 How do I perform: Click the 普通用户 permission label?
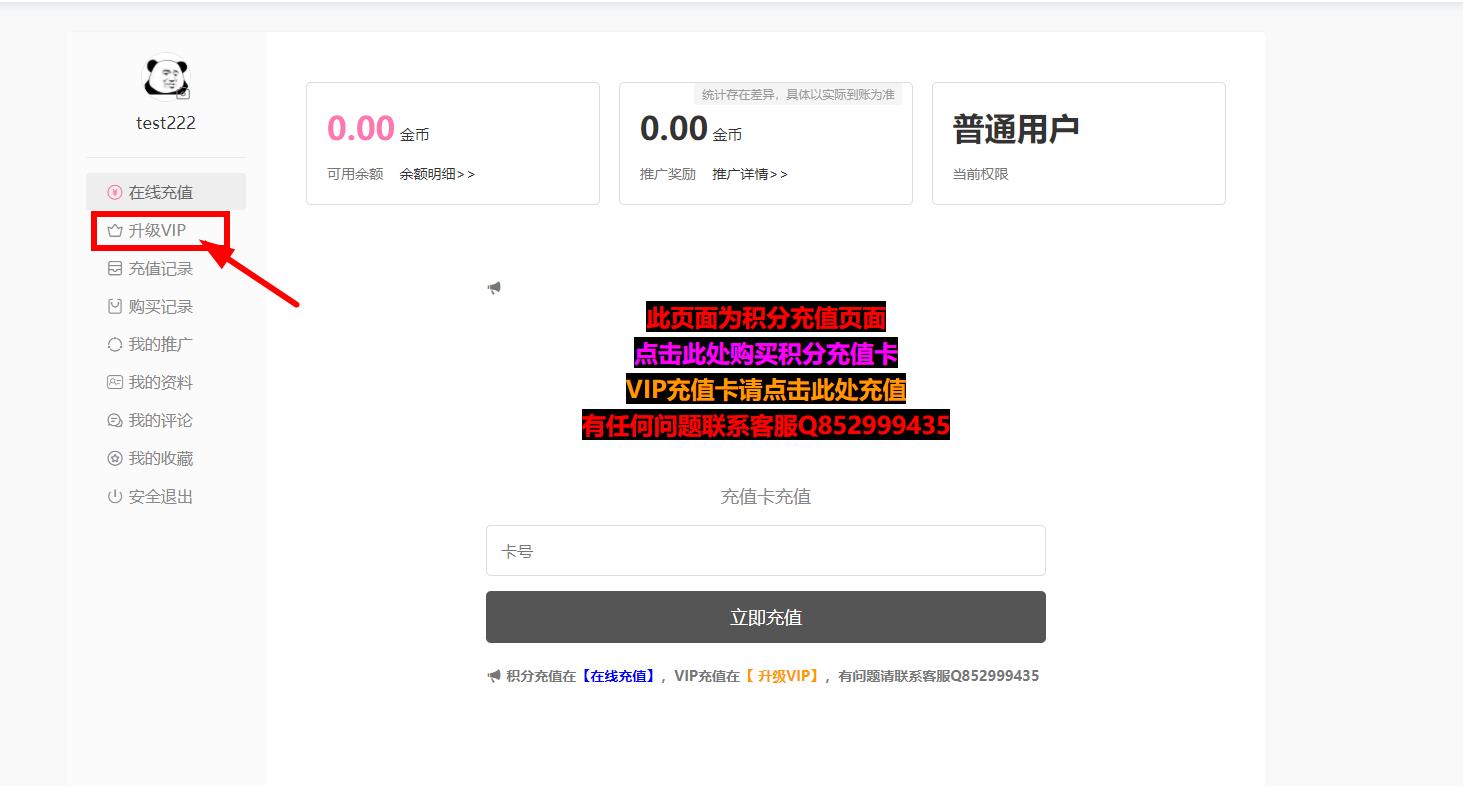[1016, 129]
